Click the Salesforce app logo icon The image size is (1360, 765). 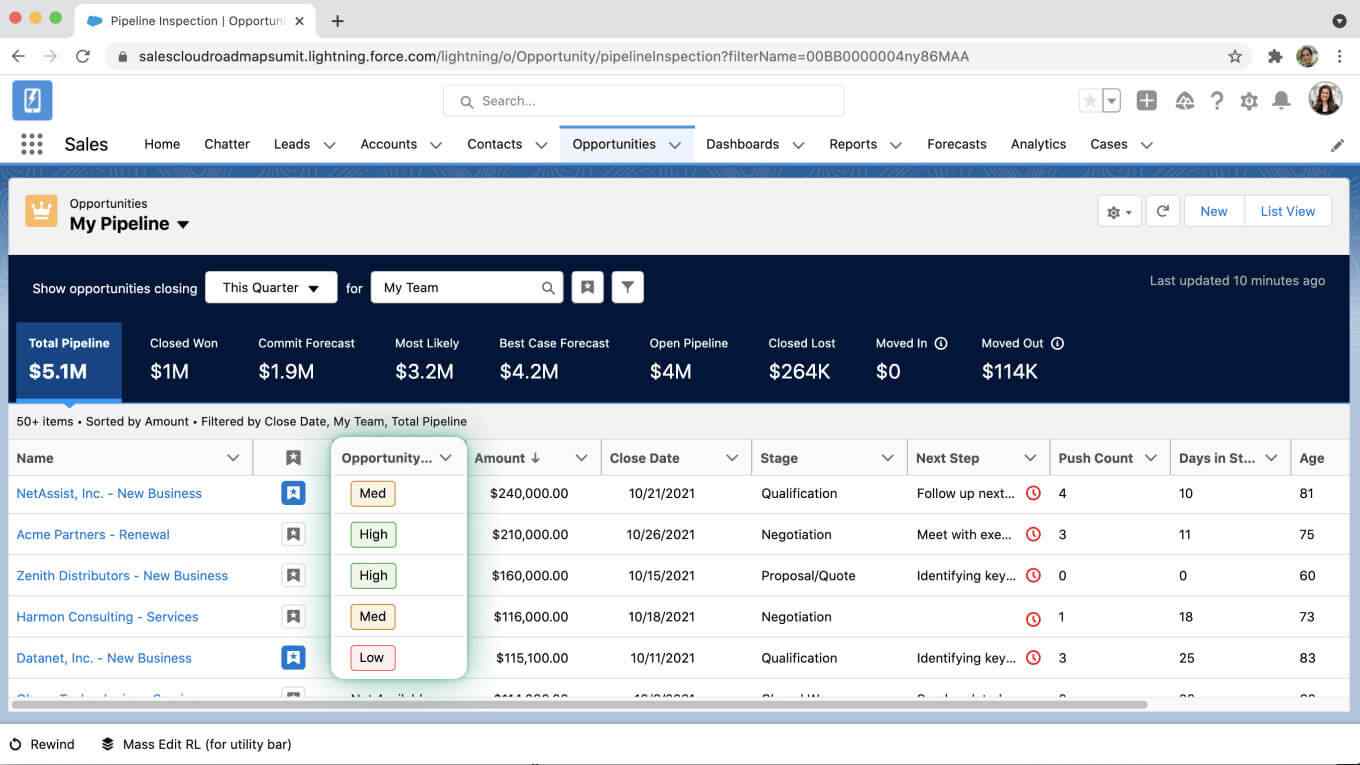click(32, 101)
